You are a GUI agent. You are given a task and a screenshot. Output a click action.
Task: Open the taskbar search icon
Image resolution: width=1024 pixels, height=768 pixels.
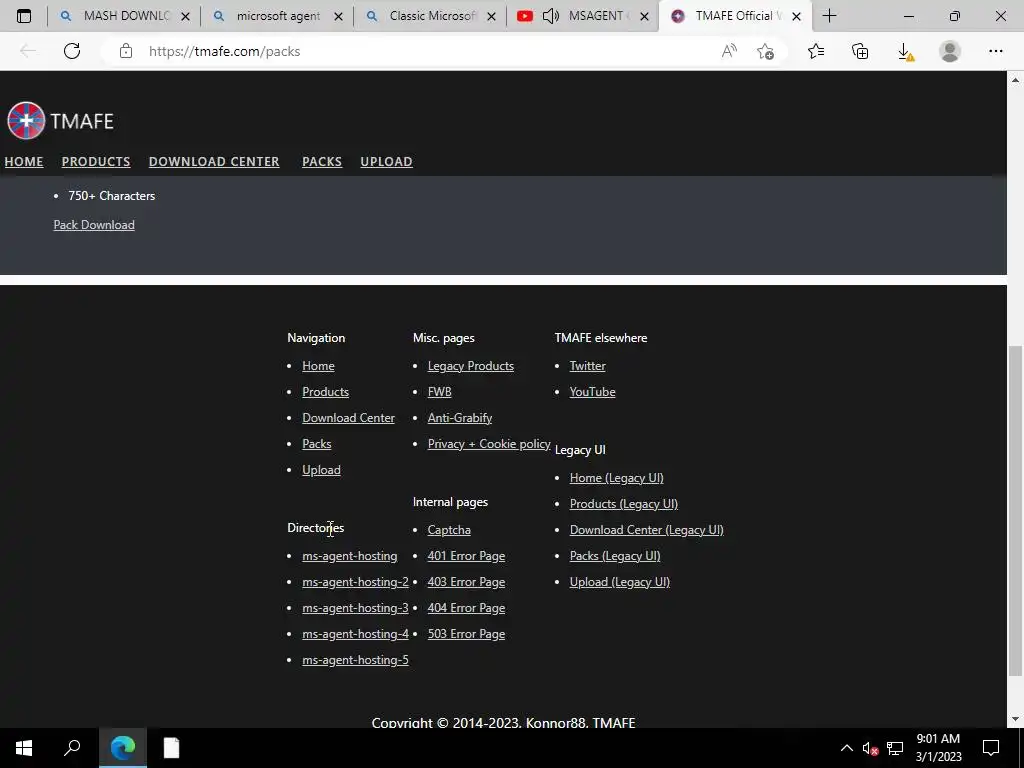coord(72,748)
